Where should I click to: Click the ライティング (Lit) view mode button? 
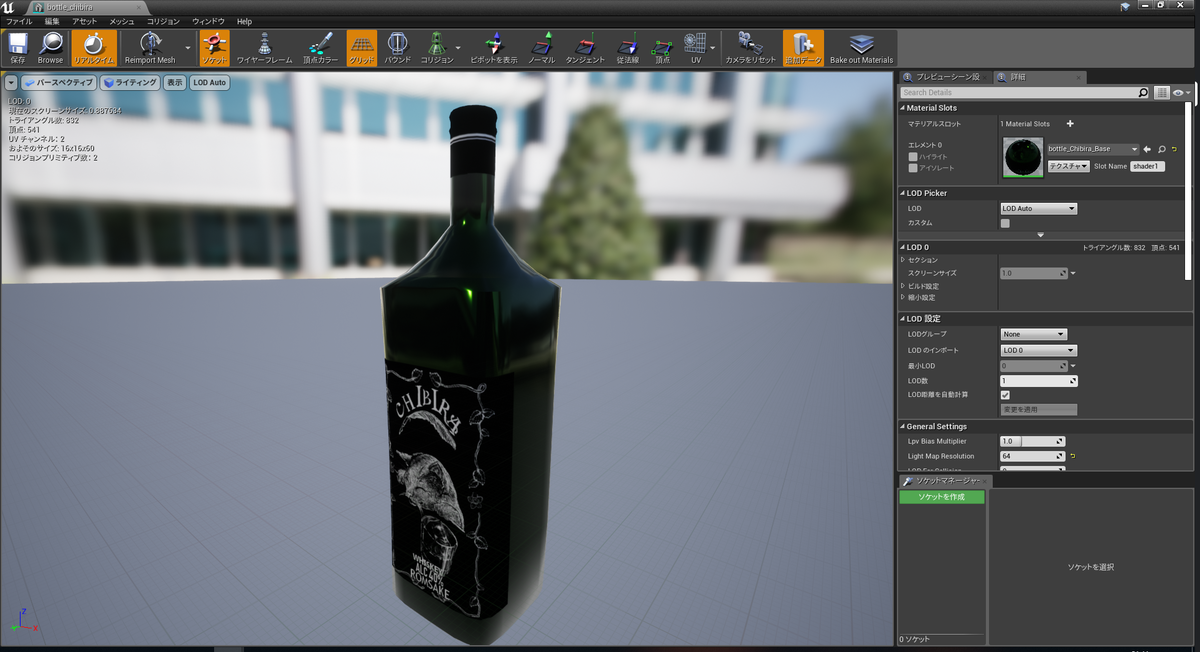(130, 82)
